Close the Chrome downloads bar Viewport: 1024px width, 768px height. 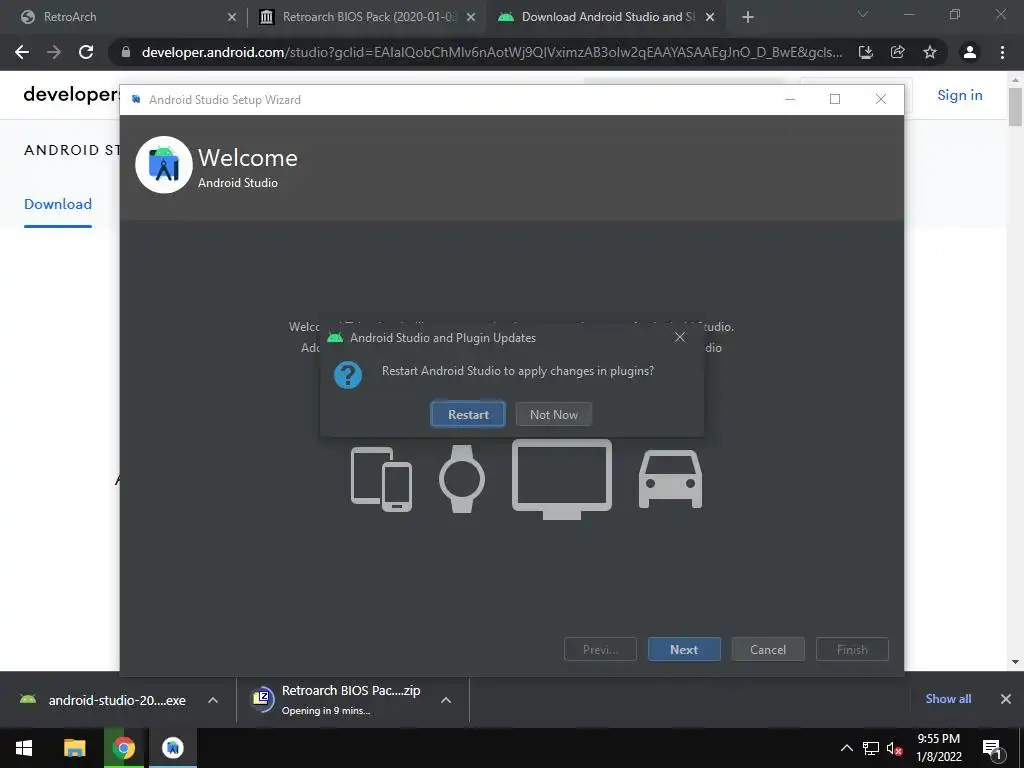click(1006, 699)
